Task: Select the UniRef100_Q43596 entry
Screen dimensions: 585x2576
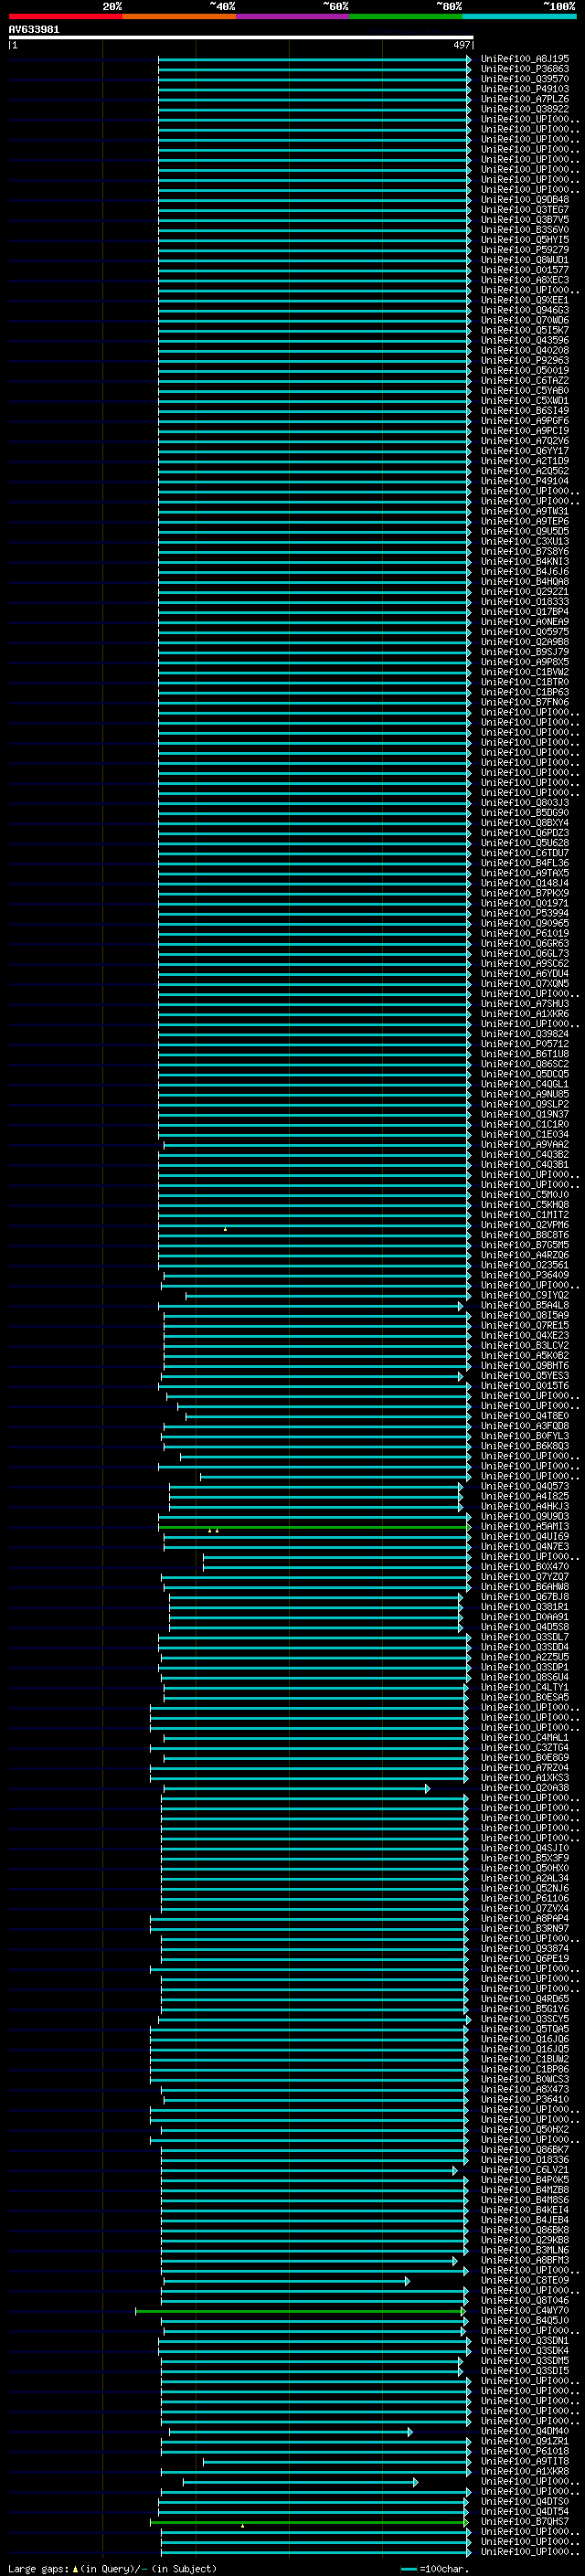Action: pyautogui.click(x=524, y=340)
